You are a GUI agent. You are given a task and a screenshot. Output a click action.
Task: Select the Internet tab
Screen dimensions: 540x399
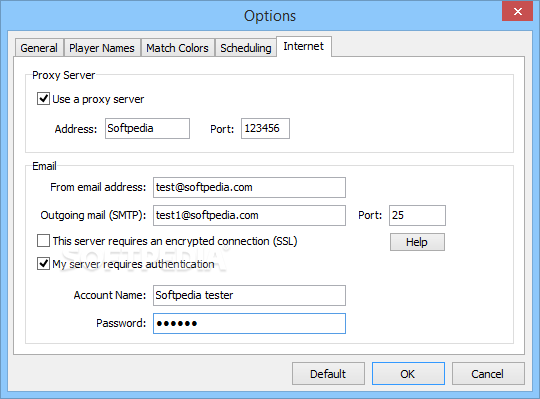(x=304, y=46)
